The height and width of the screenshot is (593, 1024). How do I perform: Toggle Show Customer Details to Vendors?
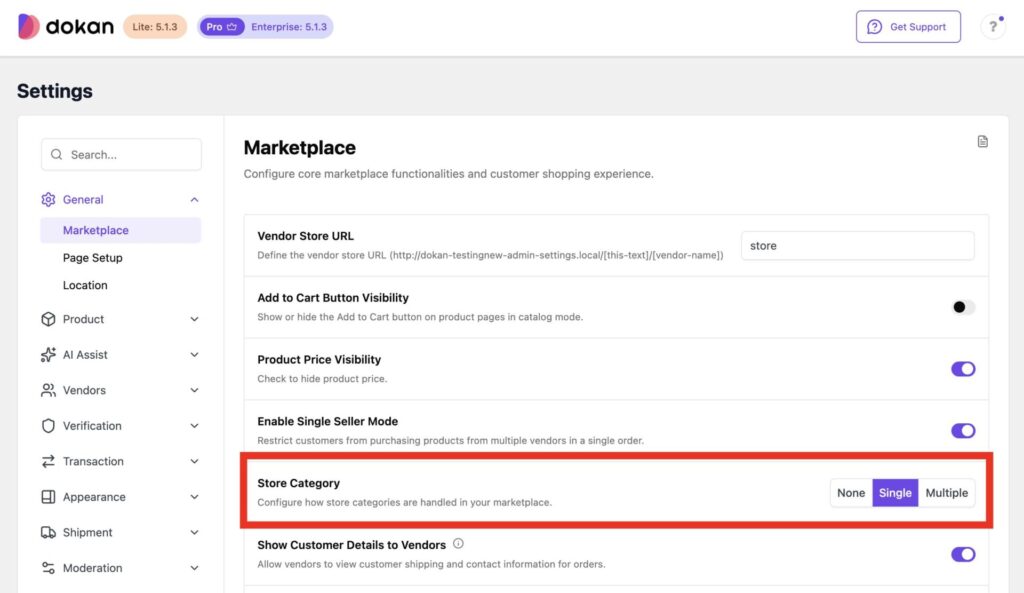point(963,554)
